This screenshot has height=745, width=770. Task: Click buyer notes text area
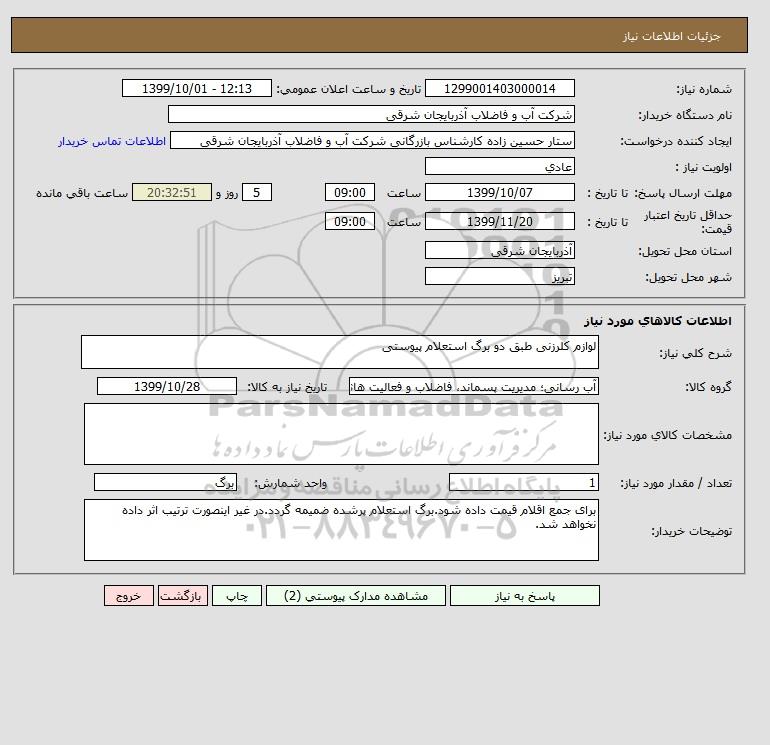point(341,530)
